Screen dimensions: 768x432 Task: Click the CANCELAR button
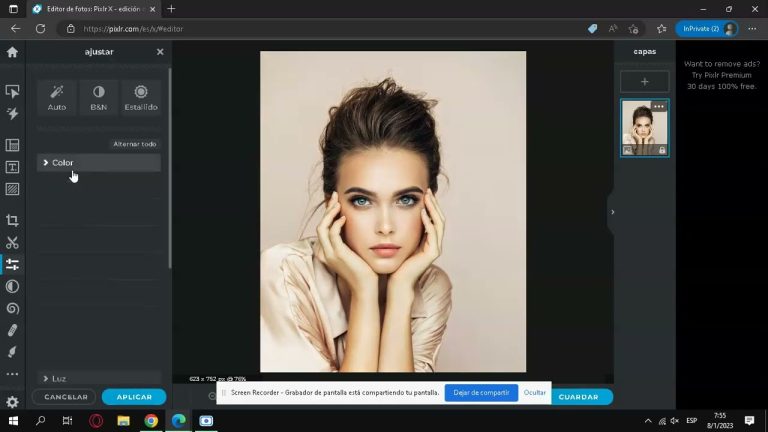(66, 397)
